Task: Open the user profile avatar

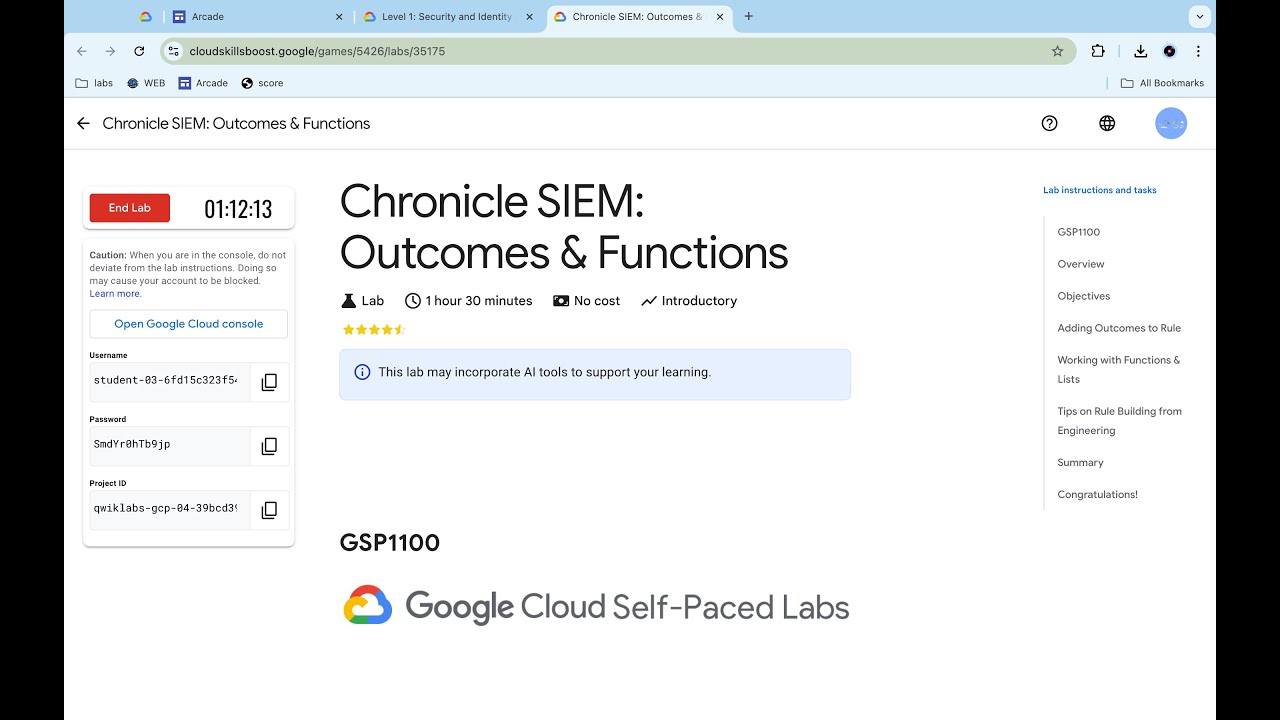Action: [1171, 123]
